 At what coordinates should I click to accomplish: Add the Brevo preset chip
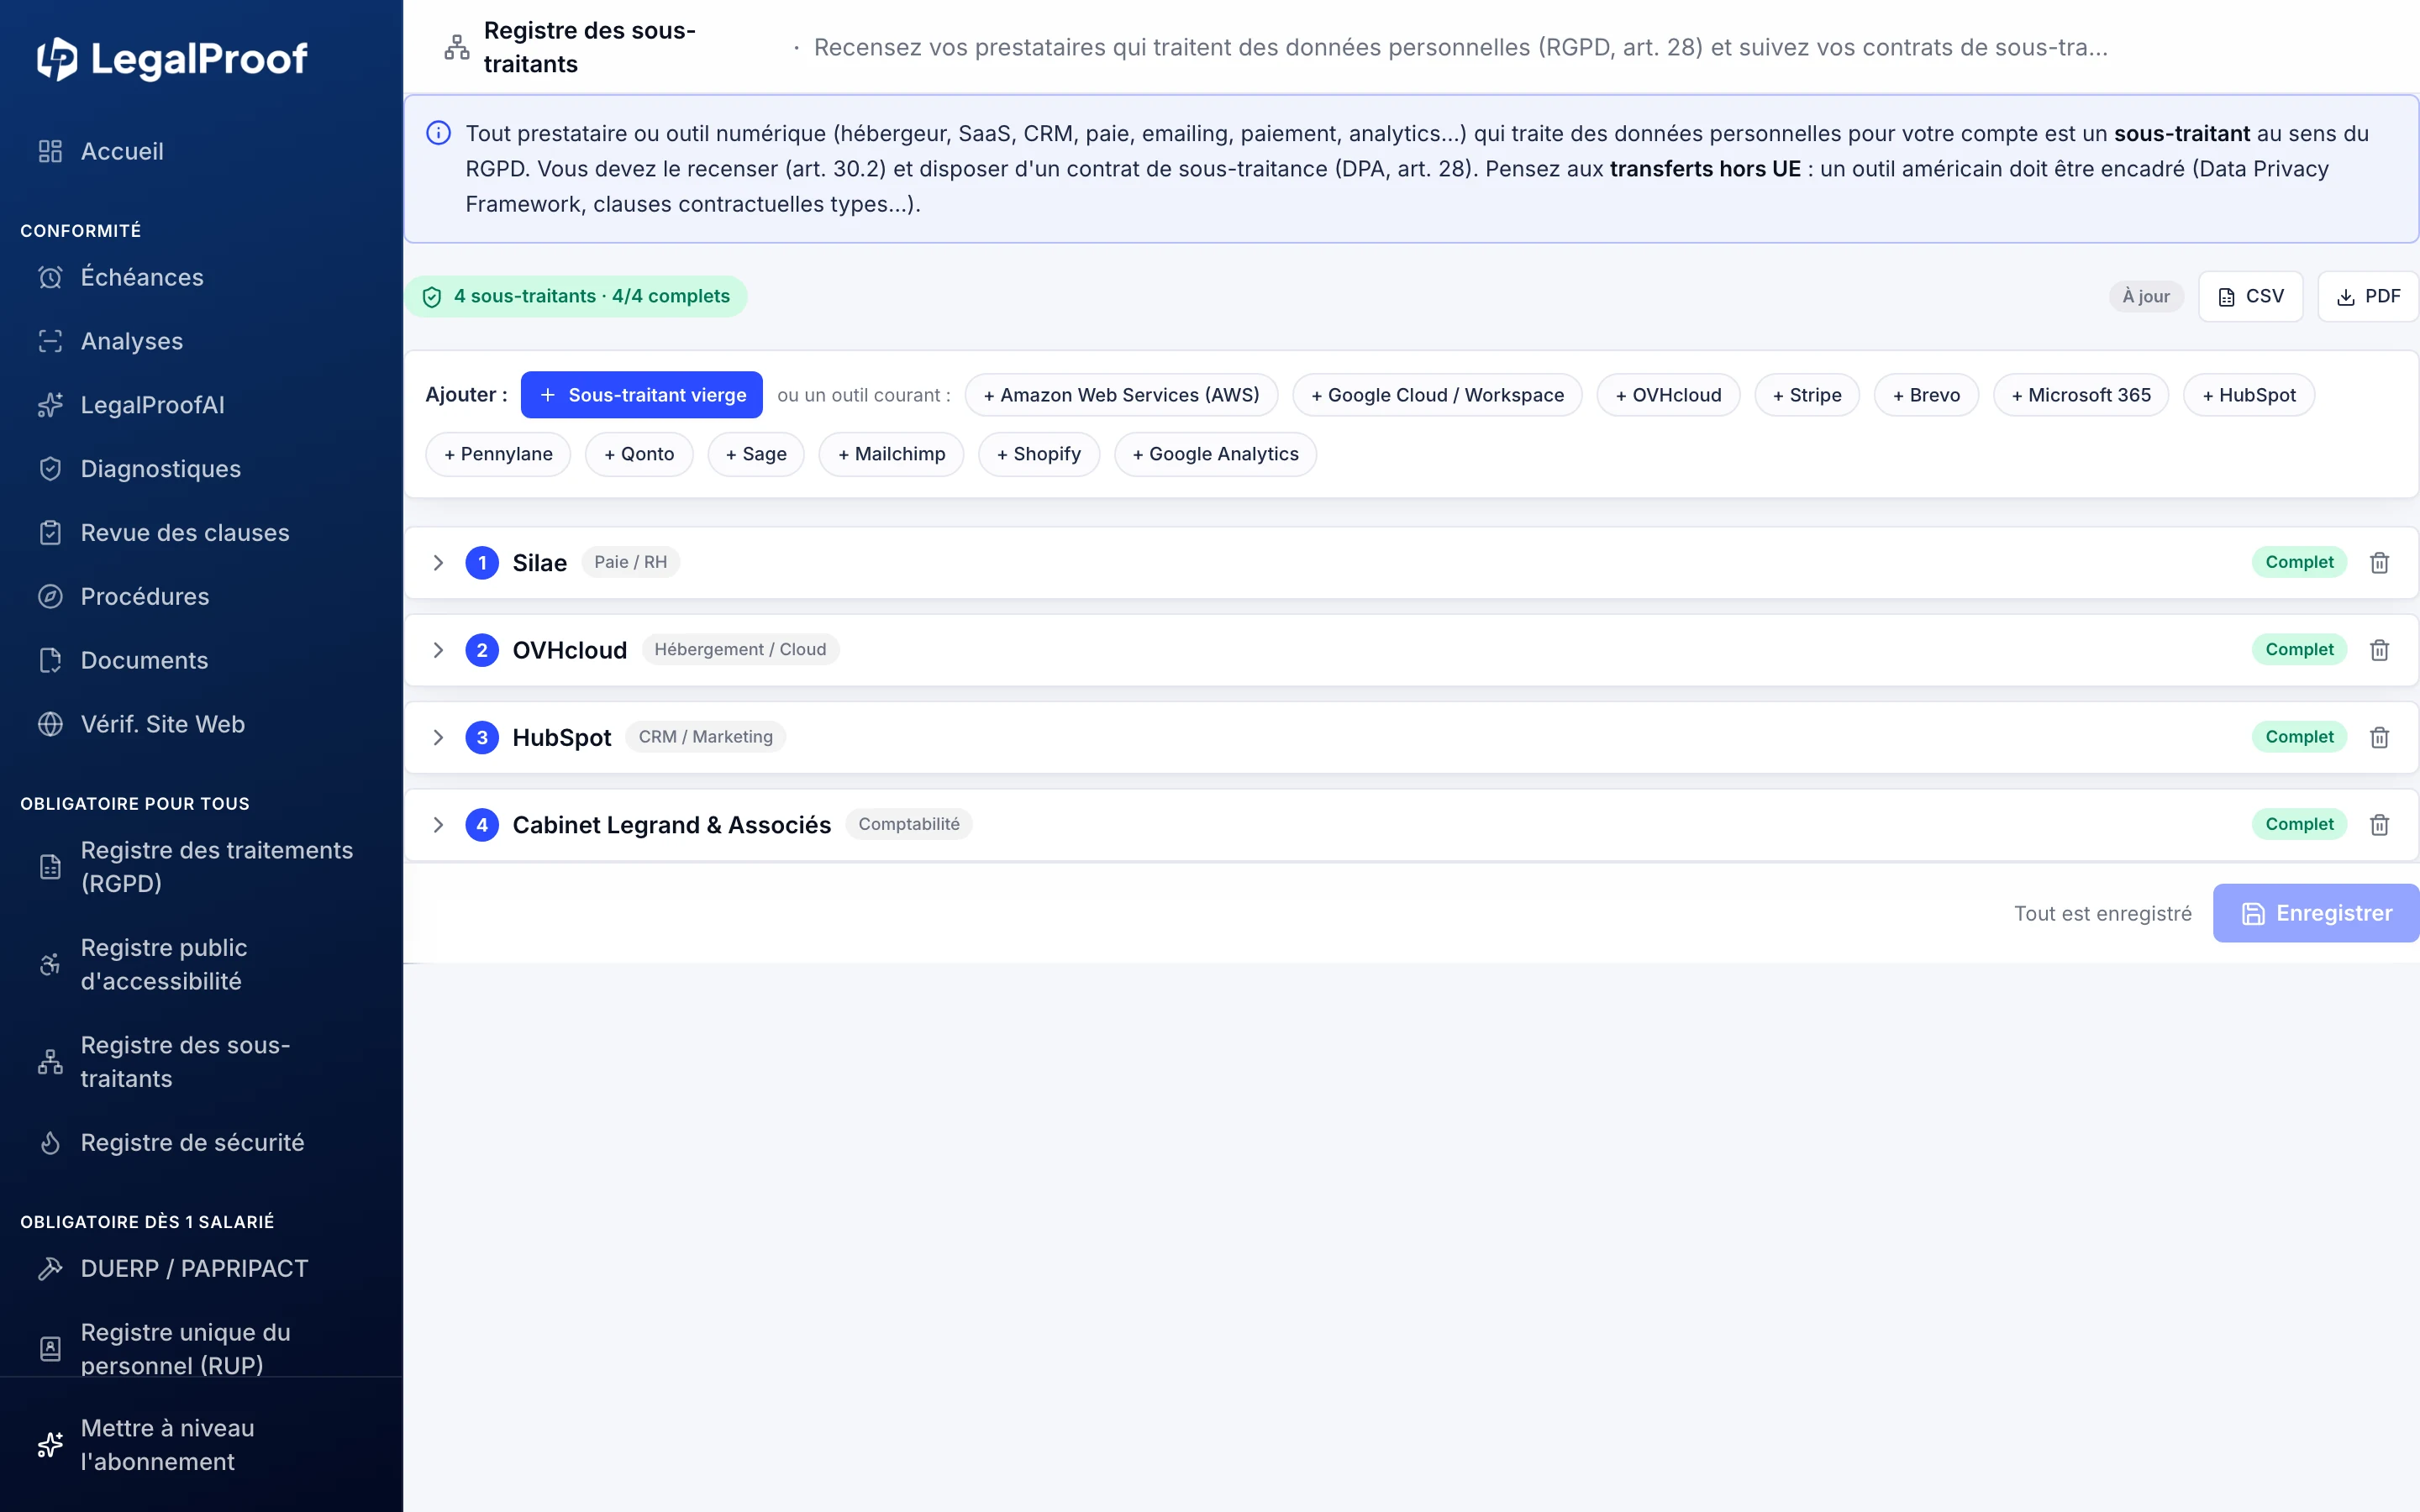click(1926, 395)
